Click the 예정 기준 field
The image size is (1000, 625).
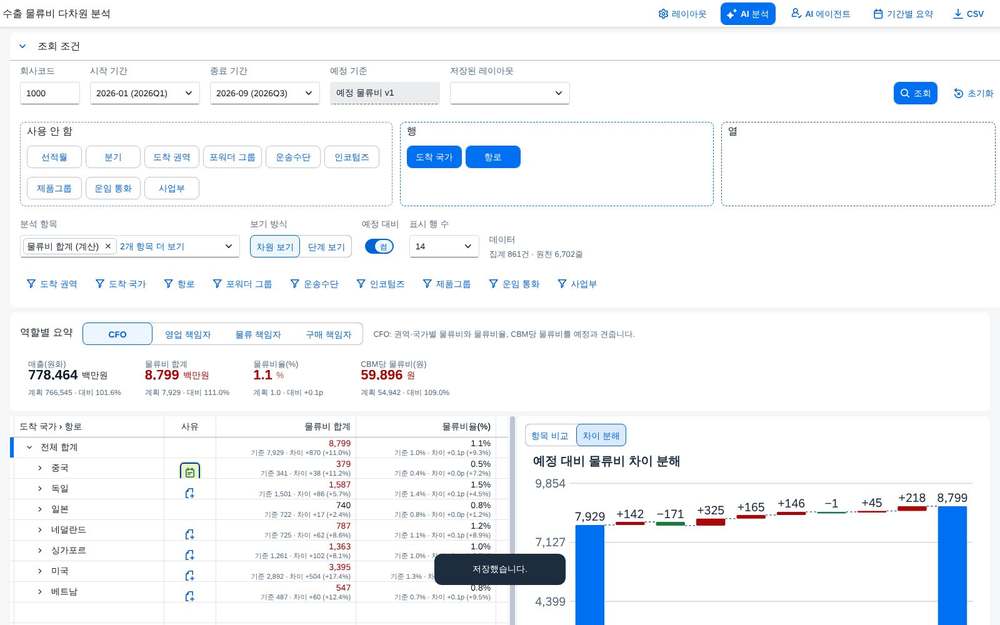[385, 93]
